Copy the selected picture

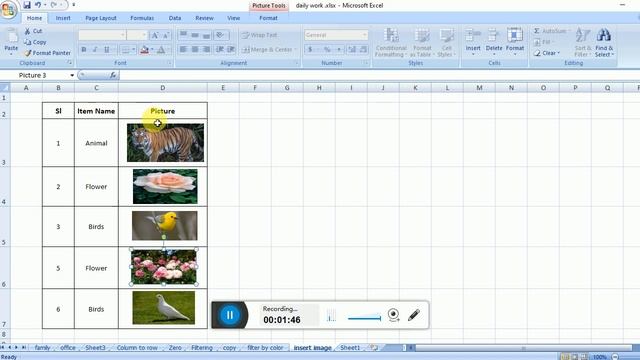point(35,42)
